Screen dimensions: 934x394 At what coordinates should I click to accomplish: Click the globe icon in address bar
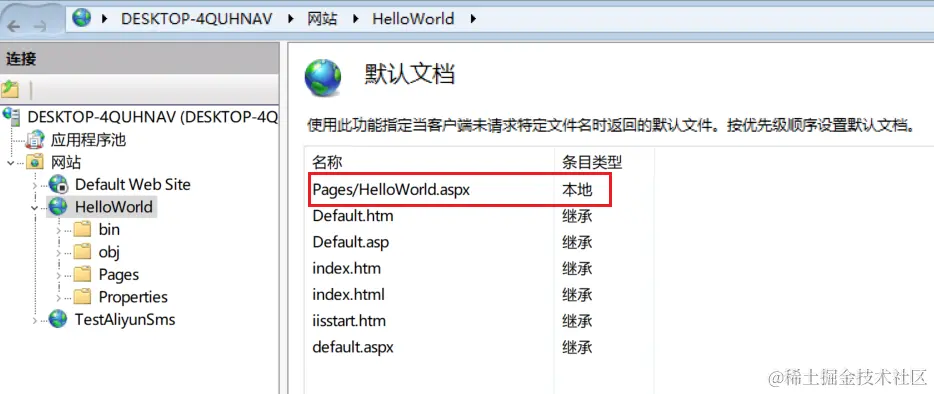tap(82, 17)
